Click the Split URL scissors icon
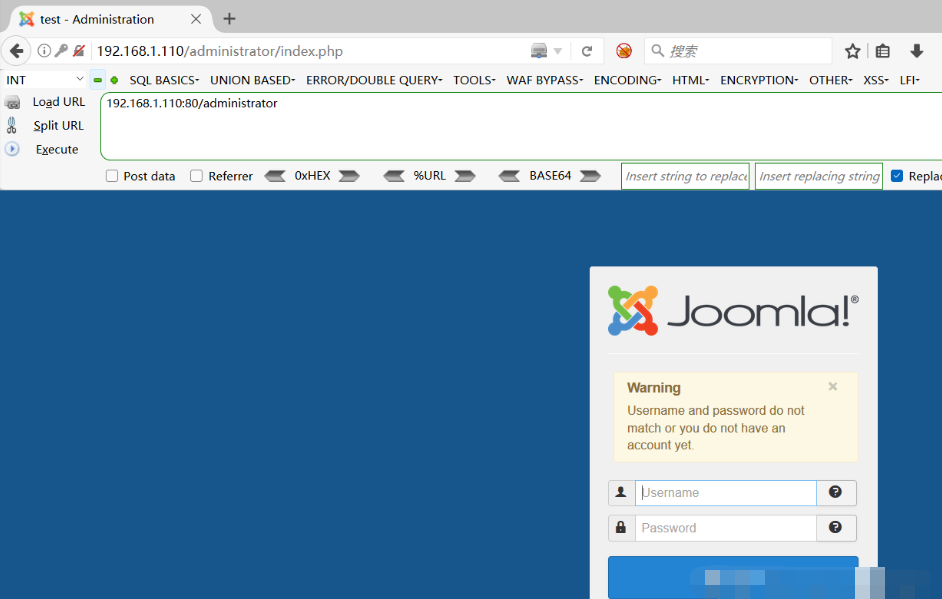The height and width of the screenshot is (599, 942). coord(11,125)
